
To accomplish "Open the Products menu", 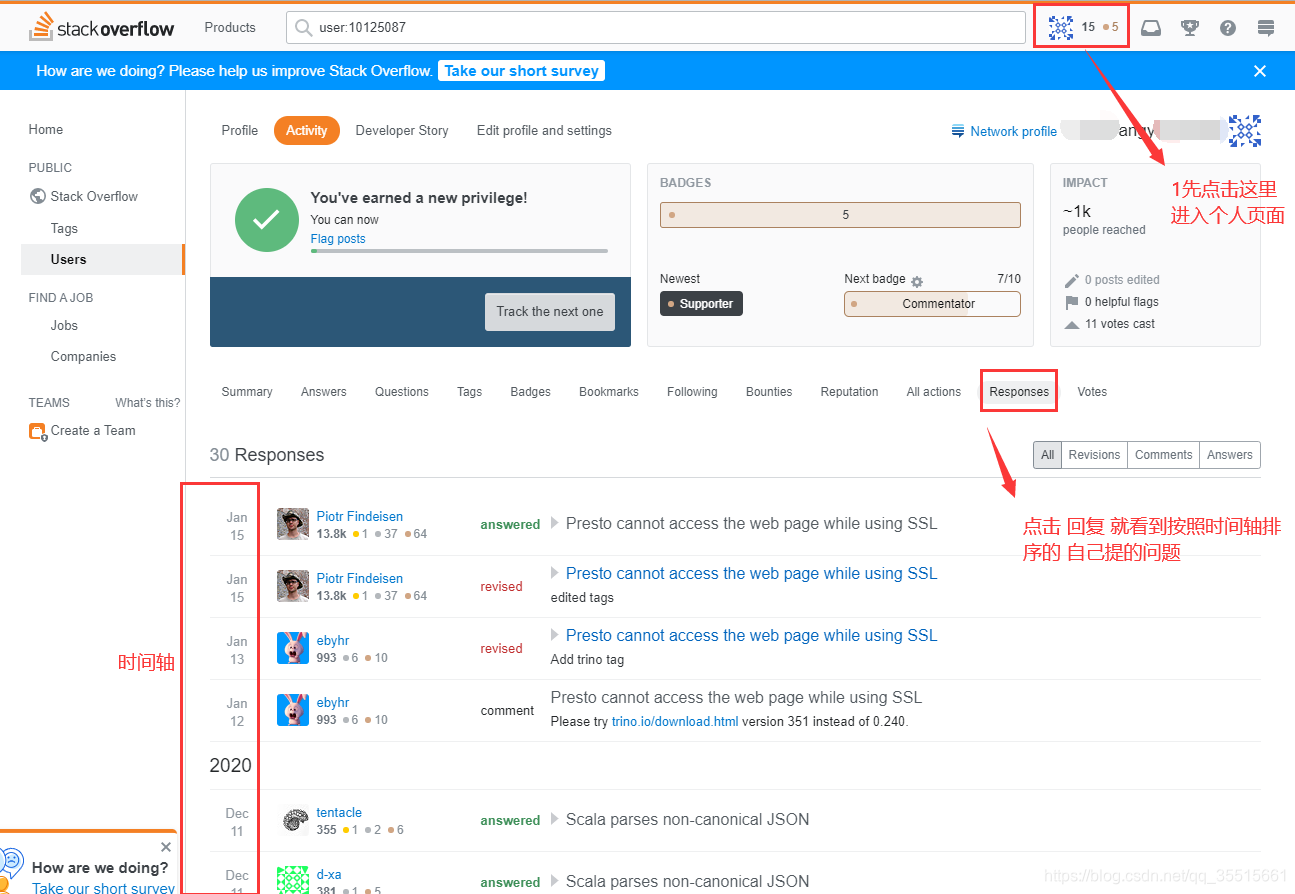I will 229,27.
